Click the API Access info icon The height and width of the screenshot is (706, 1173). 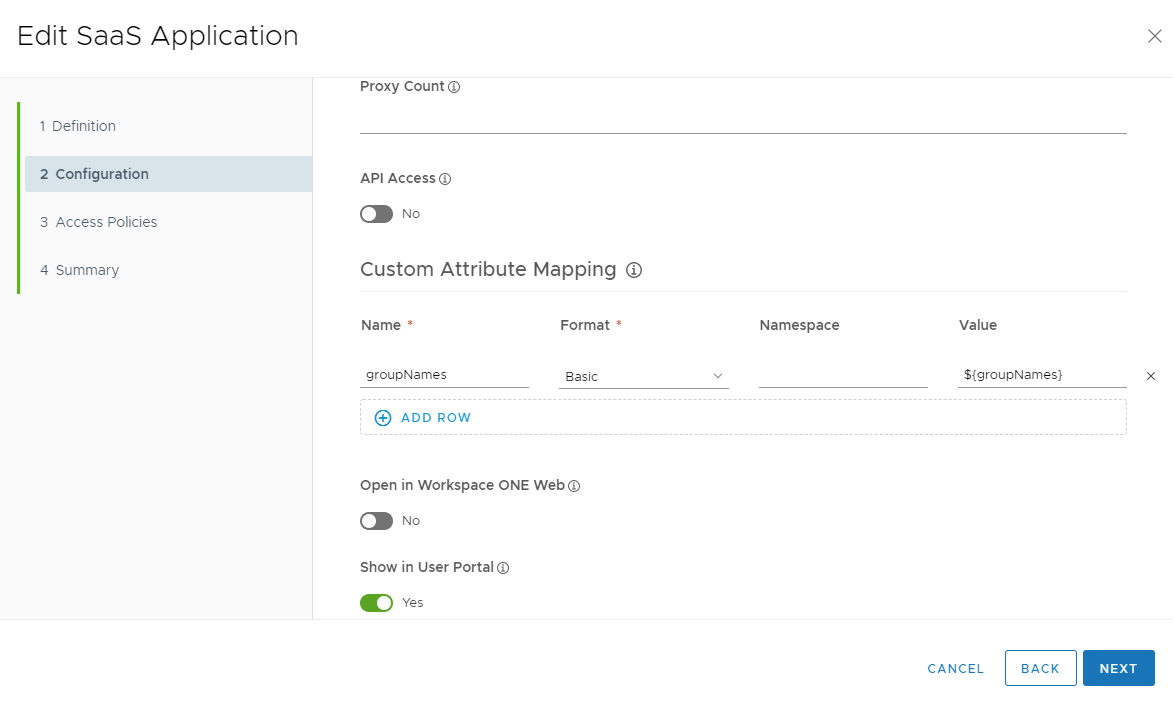tap(445, 179)
